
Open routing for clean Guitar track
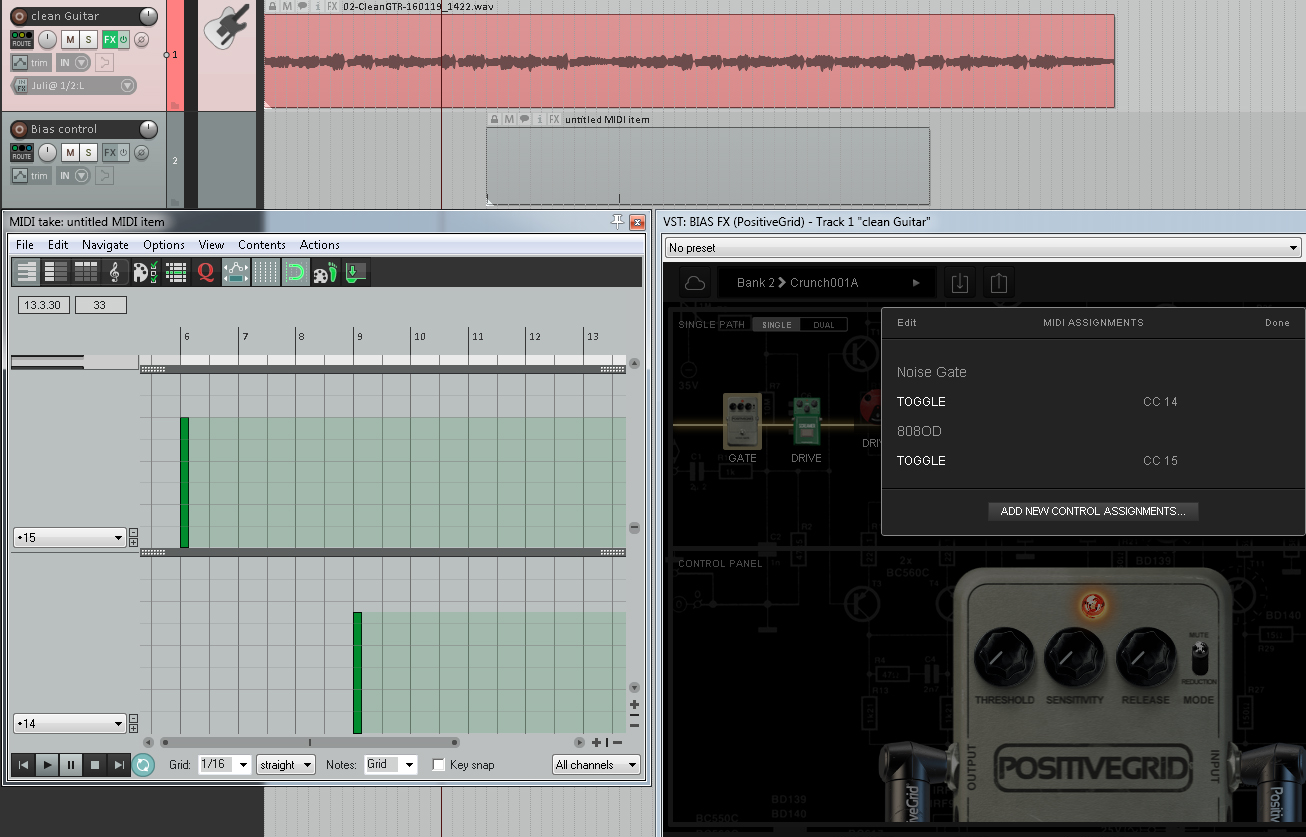pos(22,40)
